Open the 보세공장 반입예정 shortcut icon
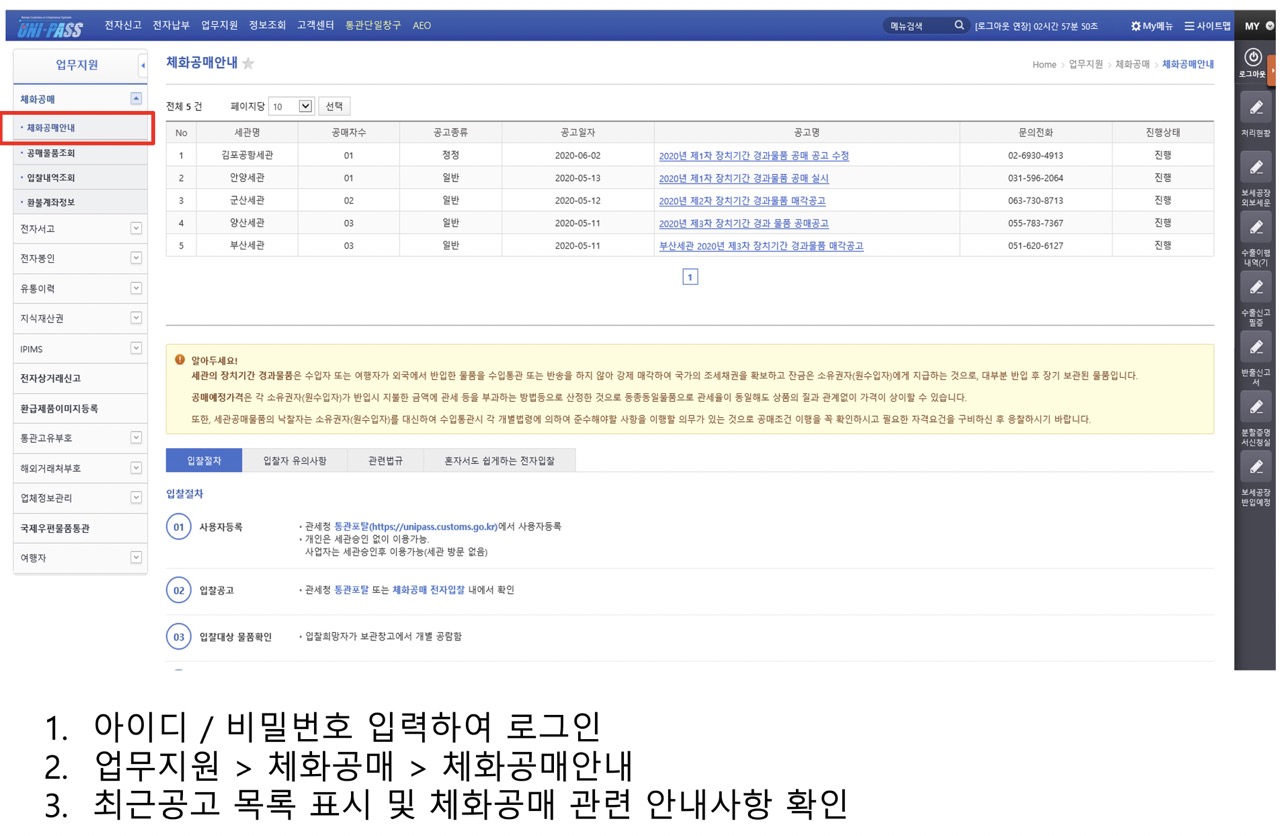 1256,467
